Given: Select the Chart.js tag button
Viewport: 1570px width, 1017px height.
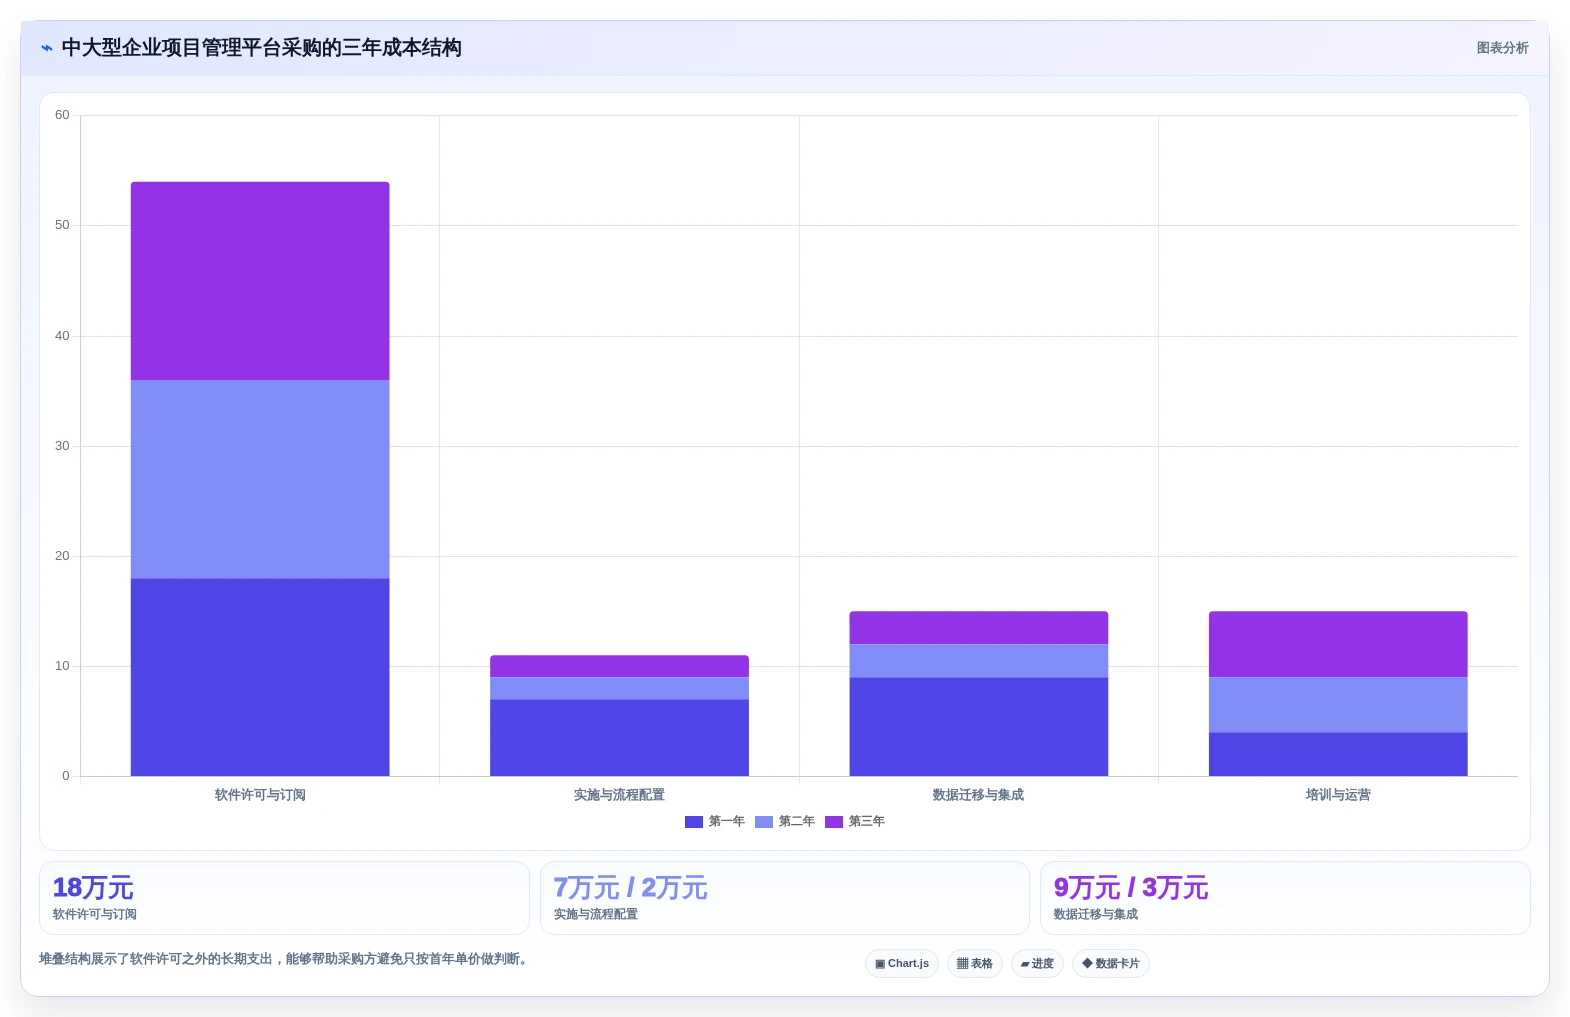Looking at the screenshot, I should point(901,964).
